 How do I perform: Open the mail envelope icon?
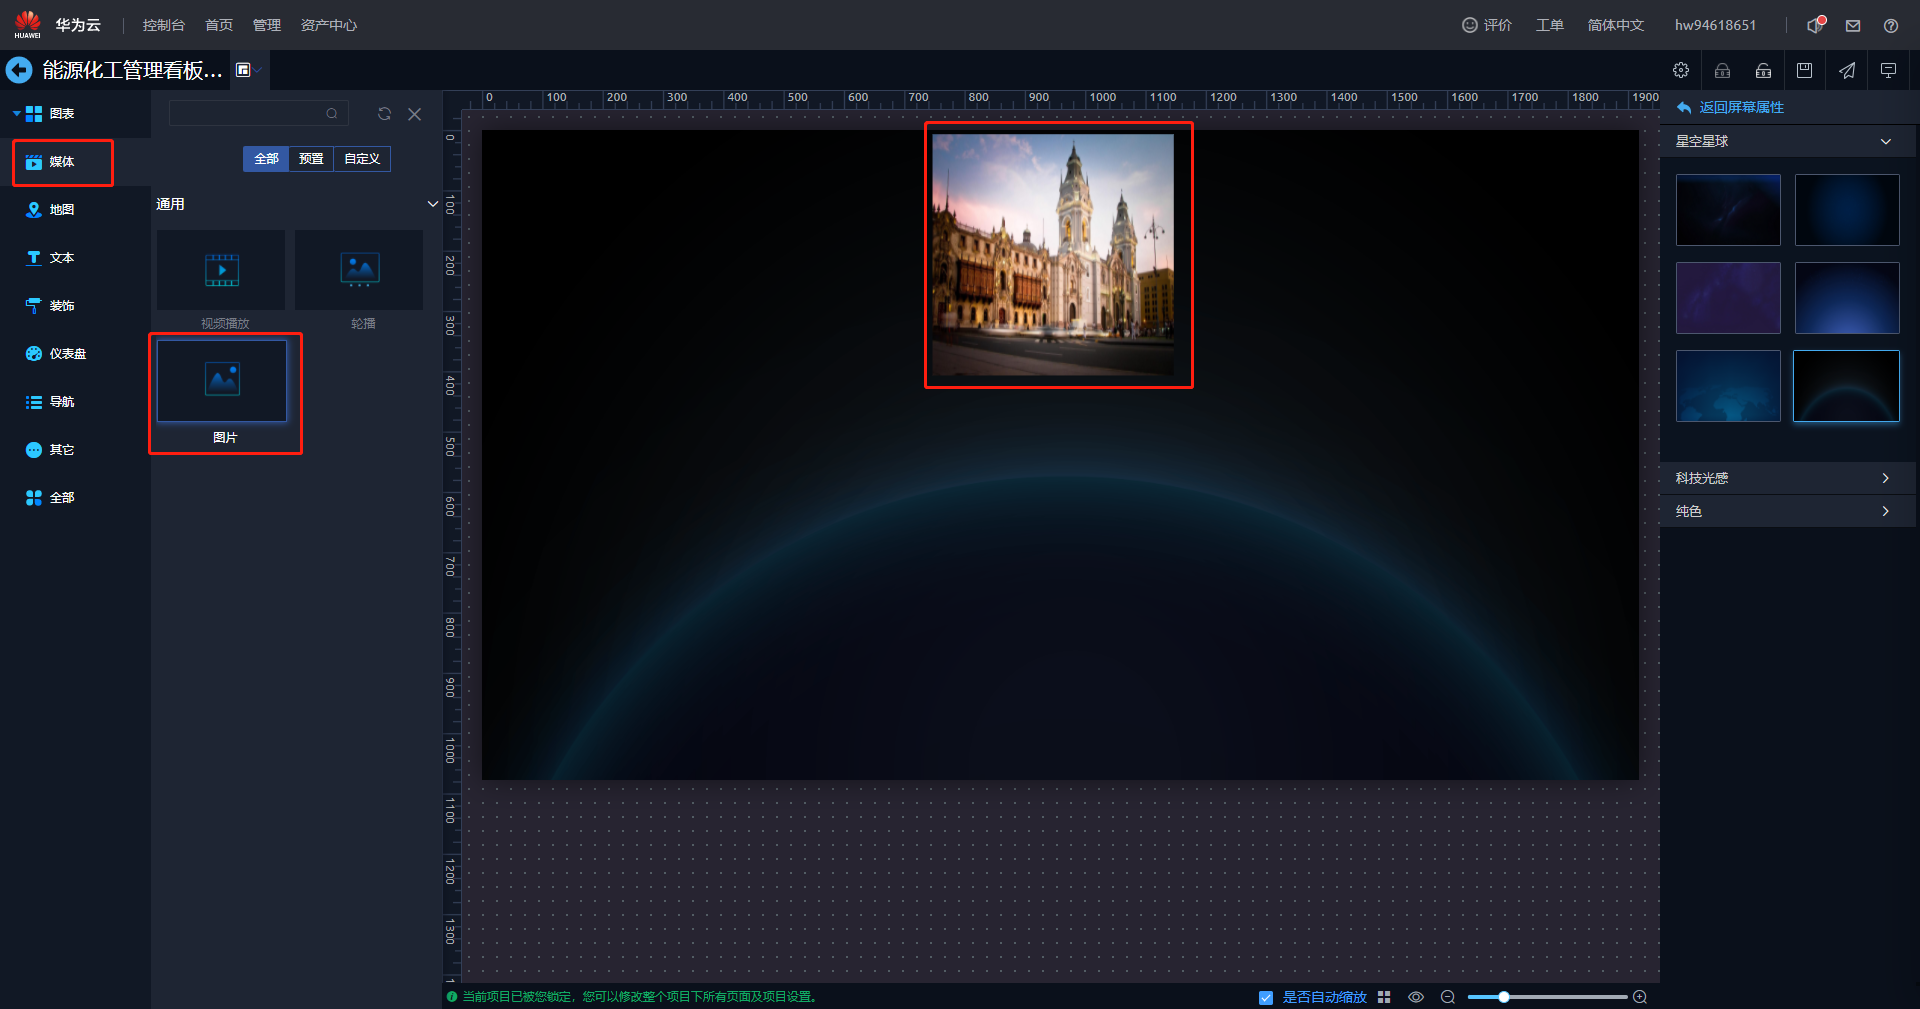[1853, 26]
